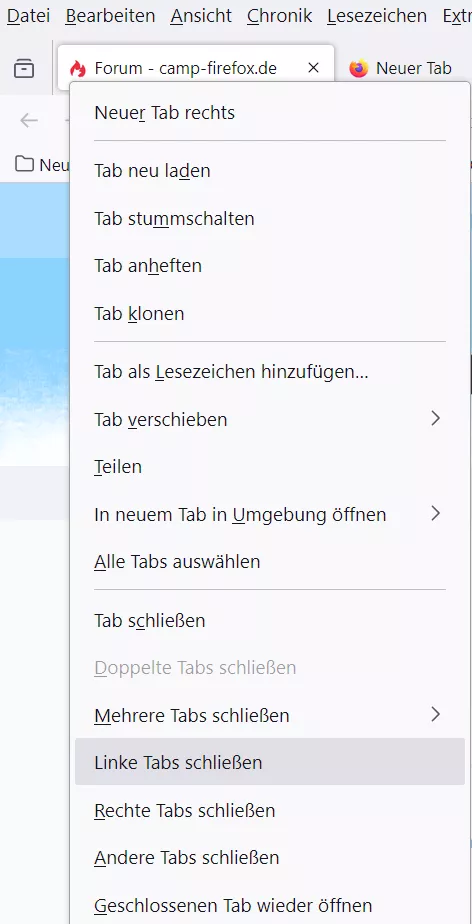This screenshot has height=924, width=472.
Task: Close the Forum - camp-firefox.de tab
Action: [x=313, y=68]
